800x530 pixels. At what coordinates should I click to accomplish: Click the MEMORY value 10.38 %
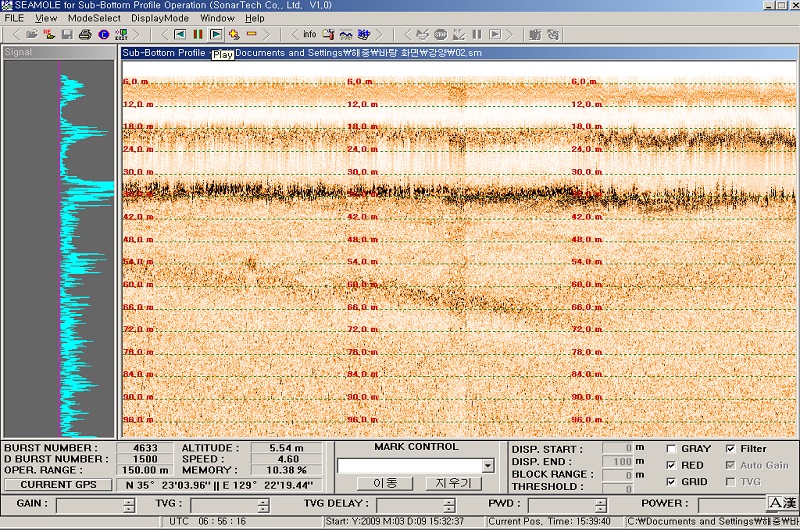(x=286, y=470)
